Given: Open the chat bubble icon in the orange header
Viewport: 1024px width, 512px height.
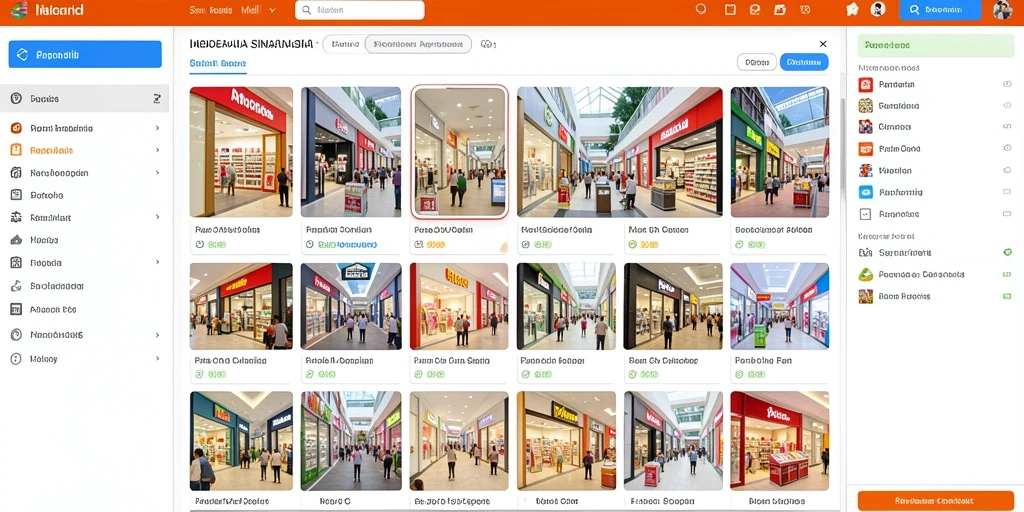Looking at the screenshot, I should (x=755, y=10).
